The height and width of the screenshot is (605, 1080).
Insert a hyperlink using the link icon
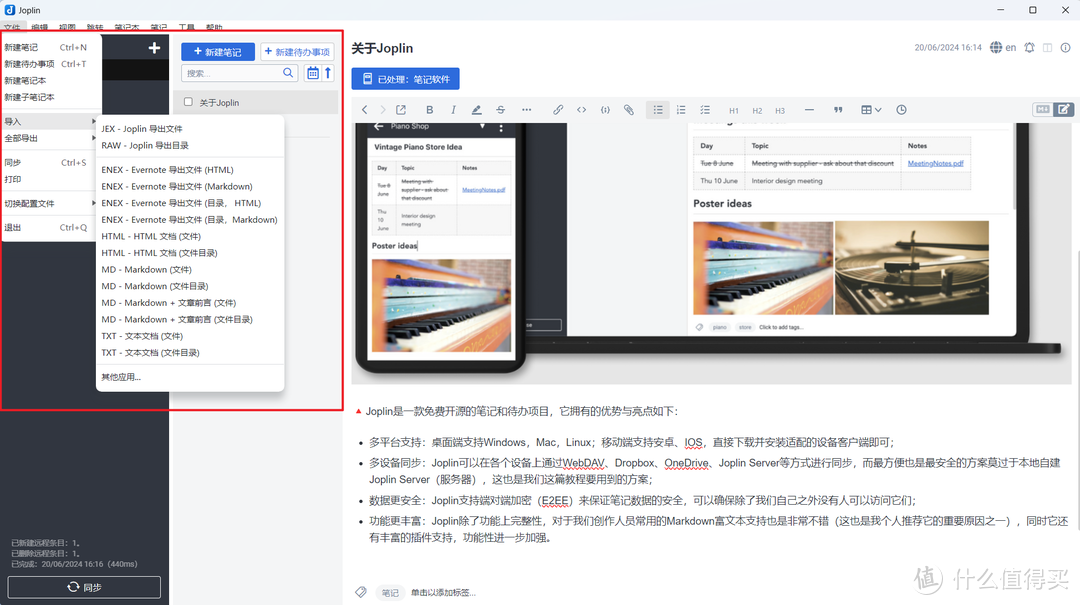coord(558,110)
